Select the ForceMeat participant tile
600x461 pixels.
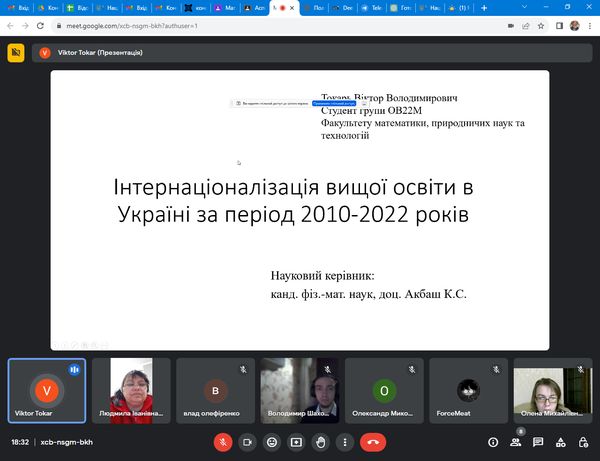coord(467,391)
